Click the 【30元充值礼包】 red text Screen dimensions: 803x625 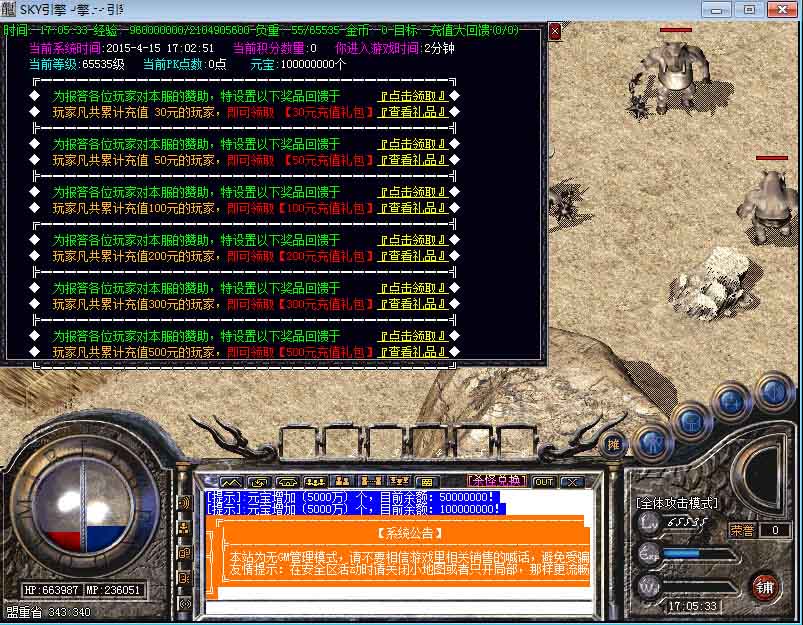tap(328, 112)
